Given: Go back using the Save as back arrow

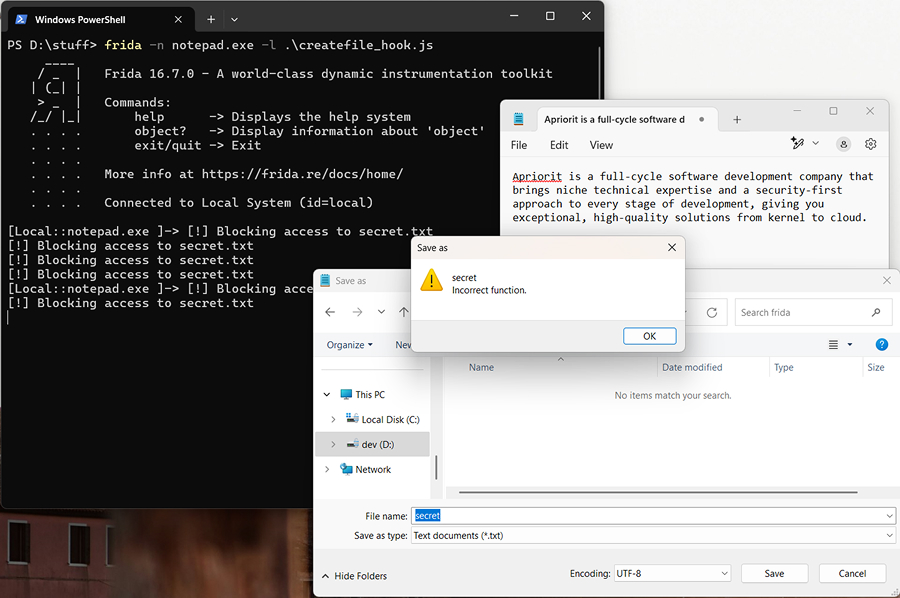Looking at the screenshot, I should pos(330,312).
